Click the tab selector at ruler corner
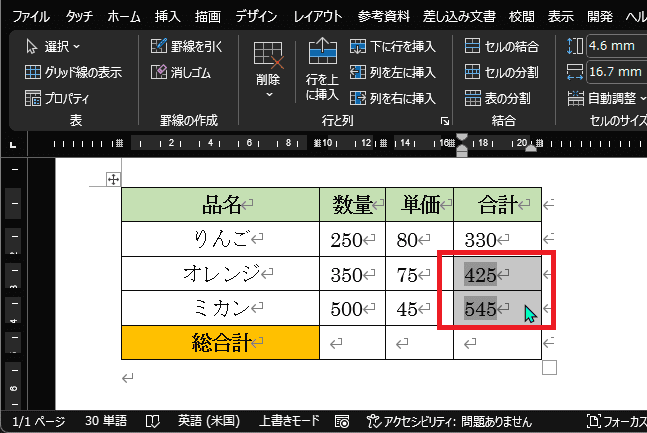Screen dimensions: 647x433 tap(13, 144)
